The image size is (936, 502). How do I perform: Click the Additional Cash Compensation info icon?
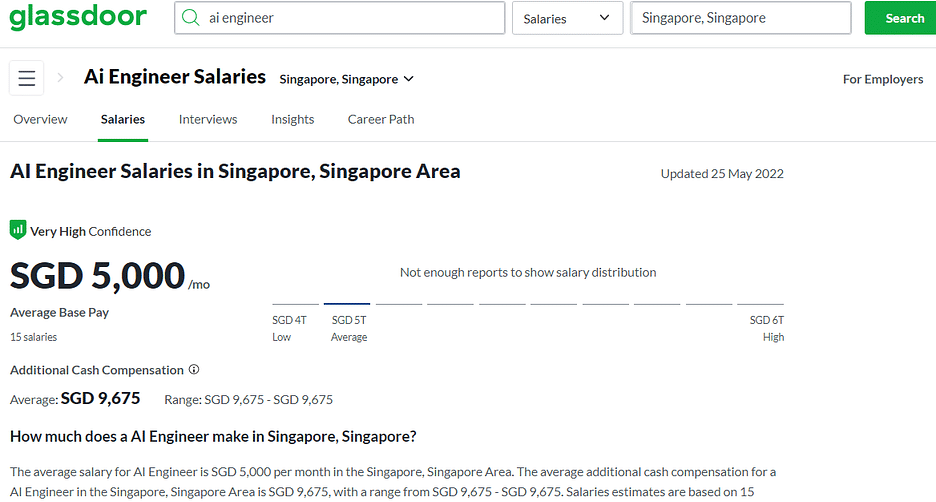[x=194, y=369]
